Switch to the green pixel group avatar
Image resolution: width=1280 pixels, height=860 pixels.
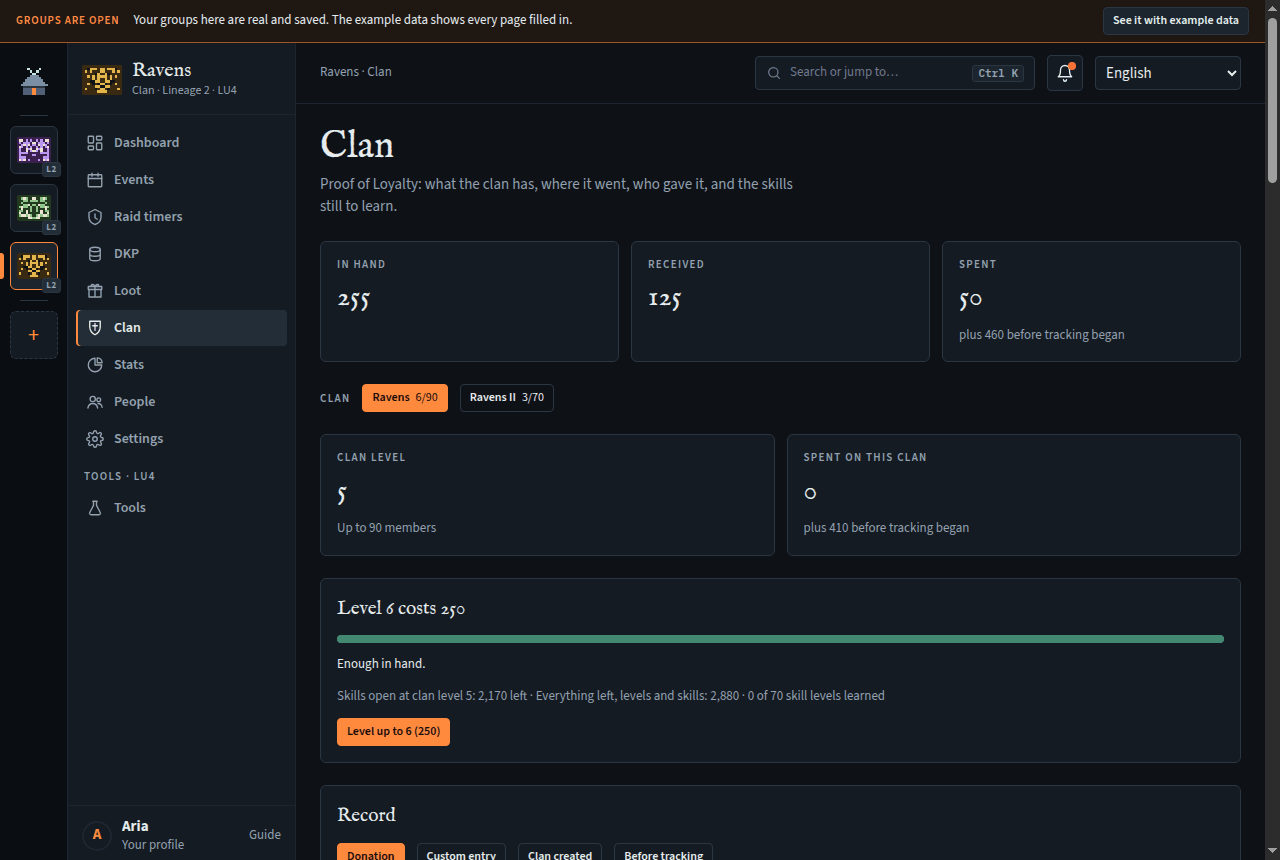tap(34, 208)
